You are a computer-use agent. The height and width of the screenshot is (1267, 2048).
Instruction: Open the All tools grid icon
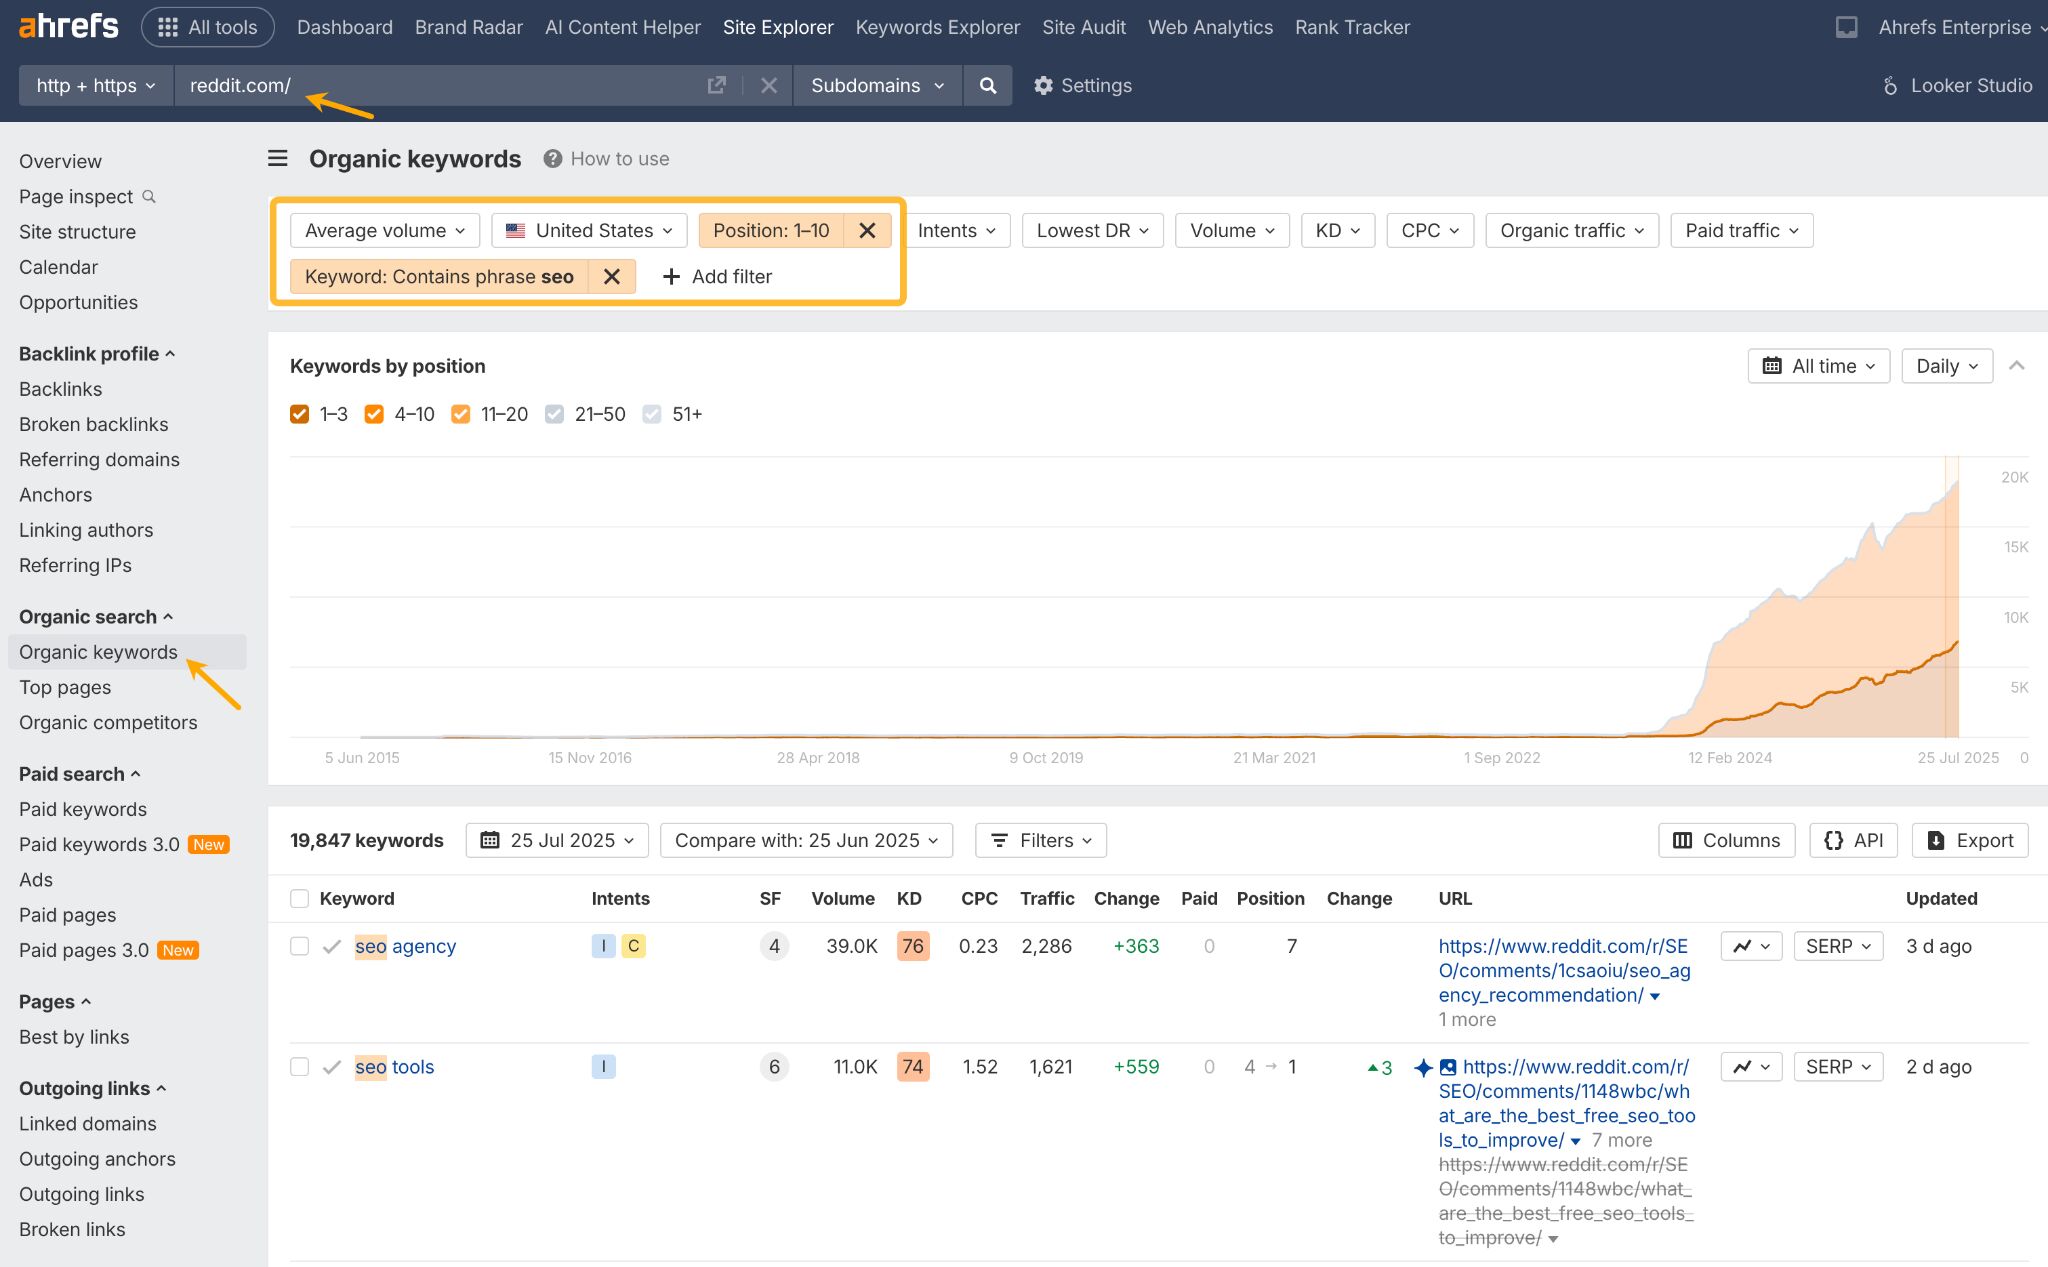pyautogui.click(x=168, y=27)
